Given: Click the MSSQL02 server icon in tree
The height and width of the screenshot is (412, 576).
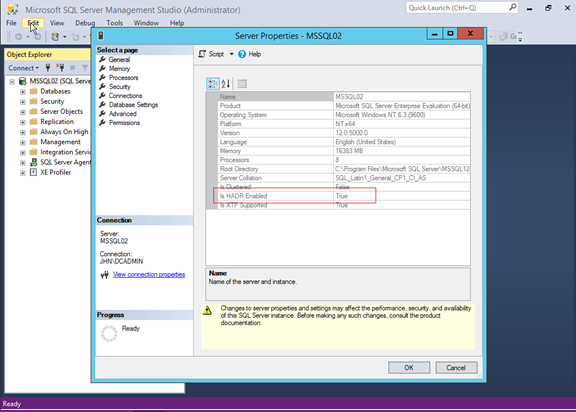Looking at the screenshot, I should pyautogui.click(x=23, y=81).
